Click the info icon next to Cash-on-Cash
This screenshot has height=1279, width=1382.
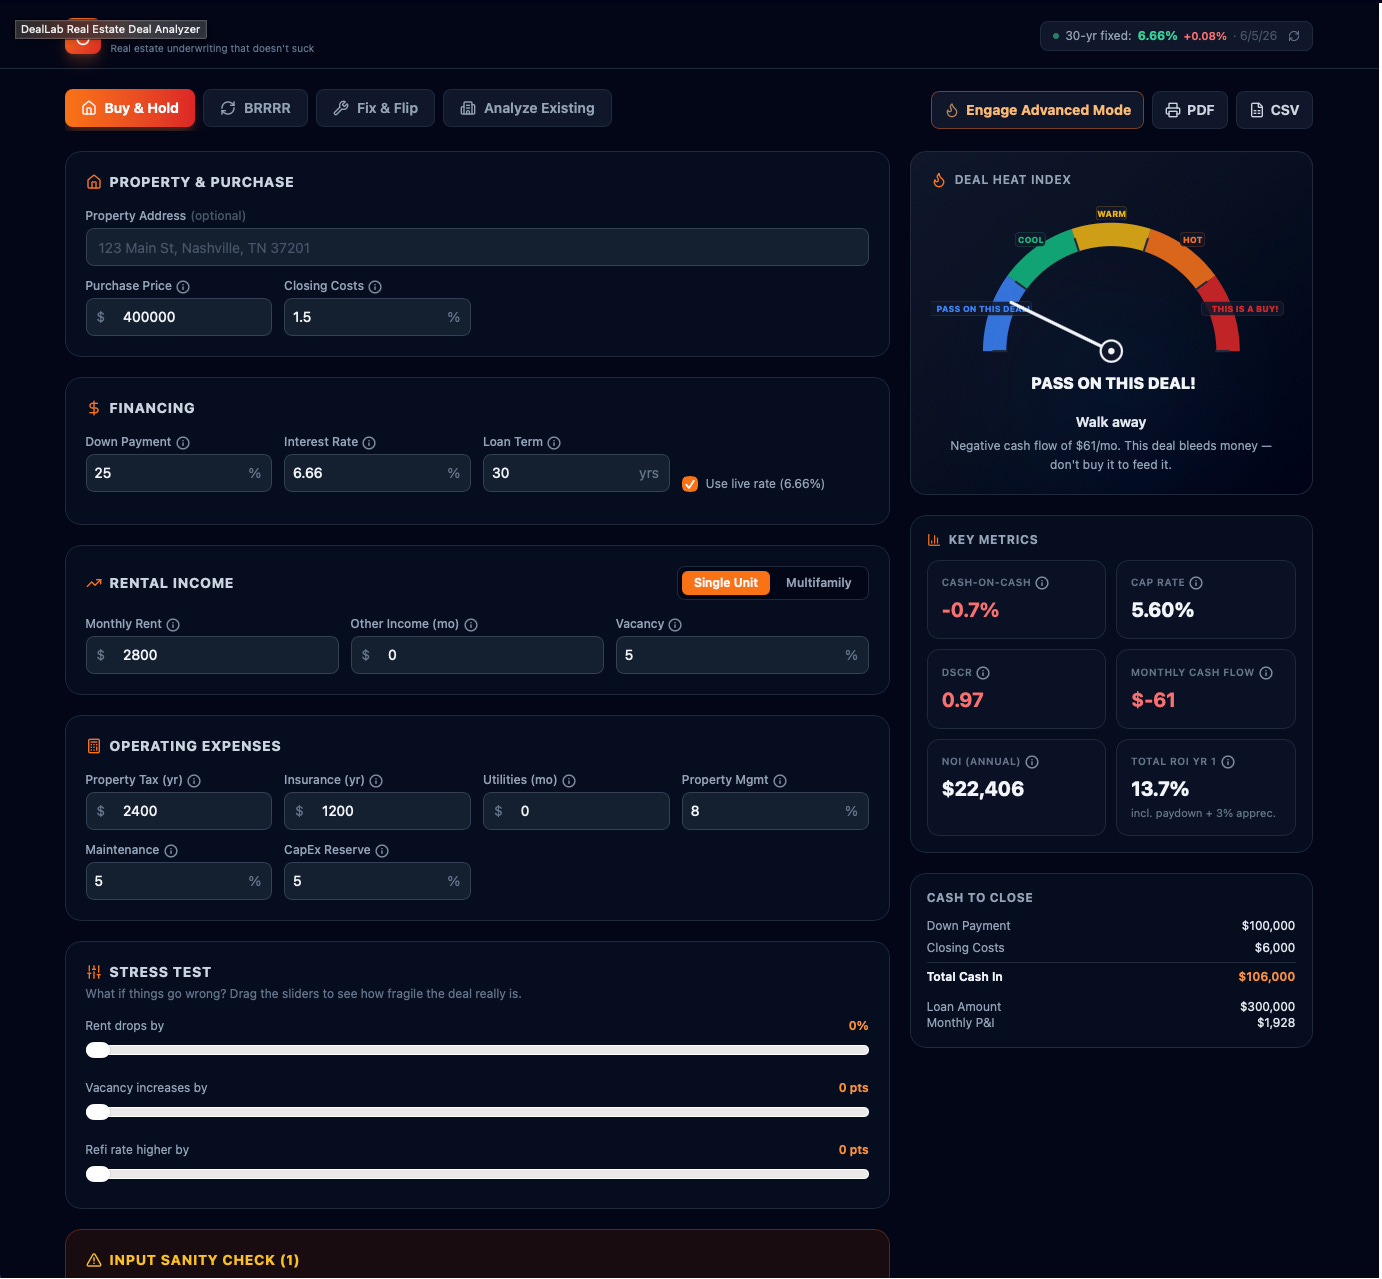point(1042,583)
